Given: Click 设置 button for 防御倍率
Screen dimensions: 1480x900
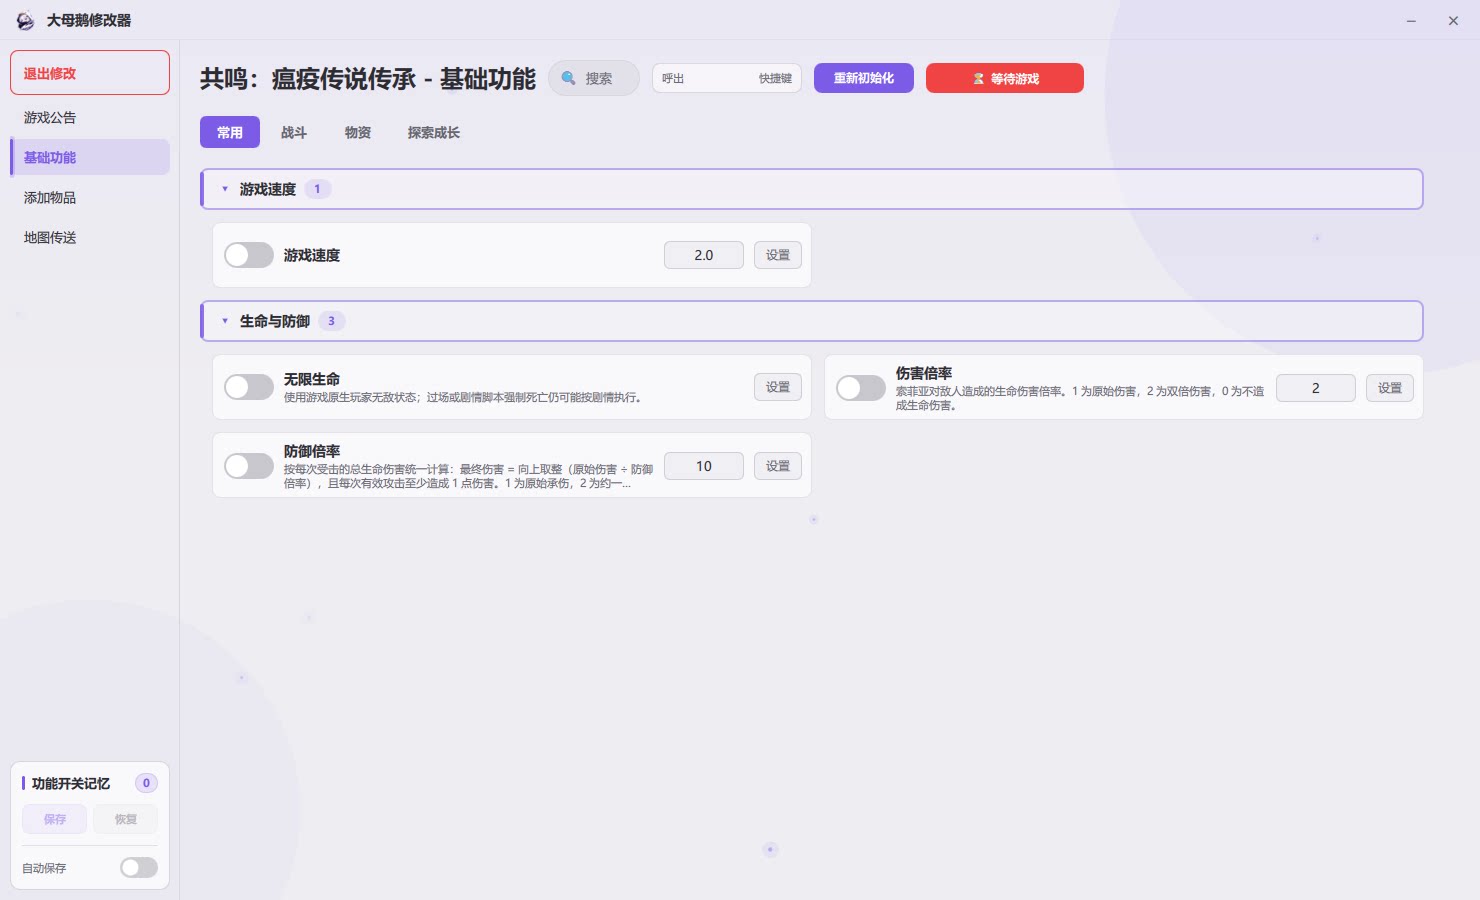Looking at the screenshot, I should click(x=778, y=466).
